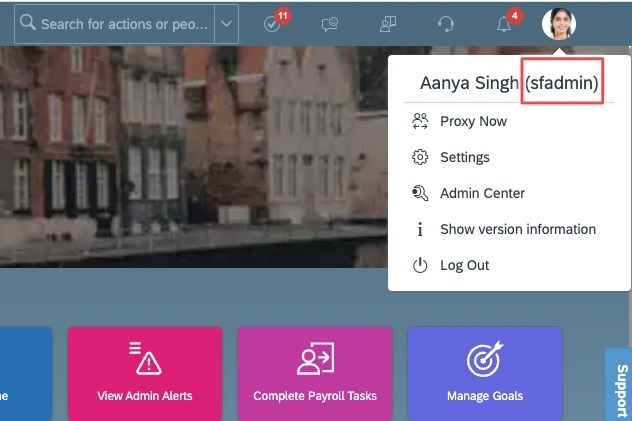This screenshot has width=632, height=421.
Task: Open the To-Do checkmark icon with 11 badge
Action: 272,24
